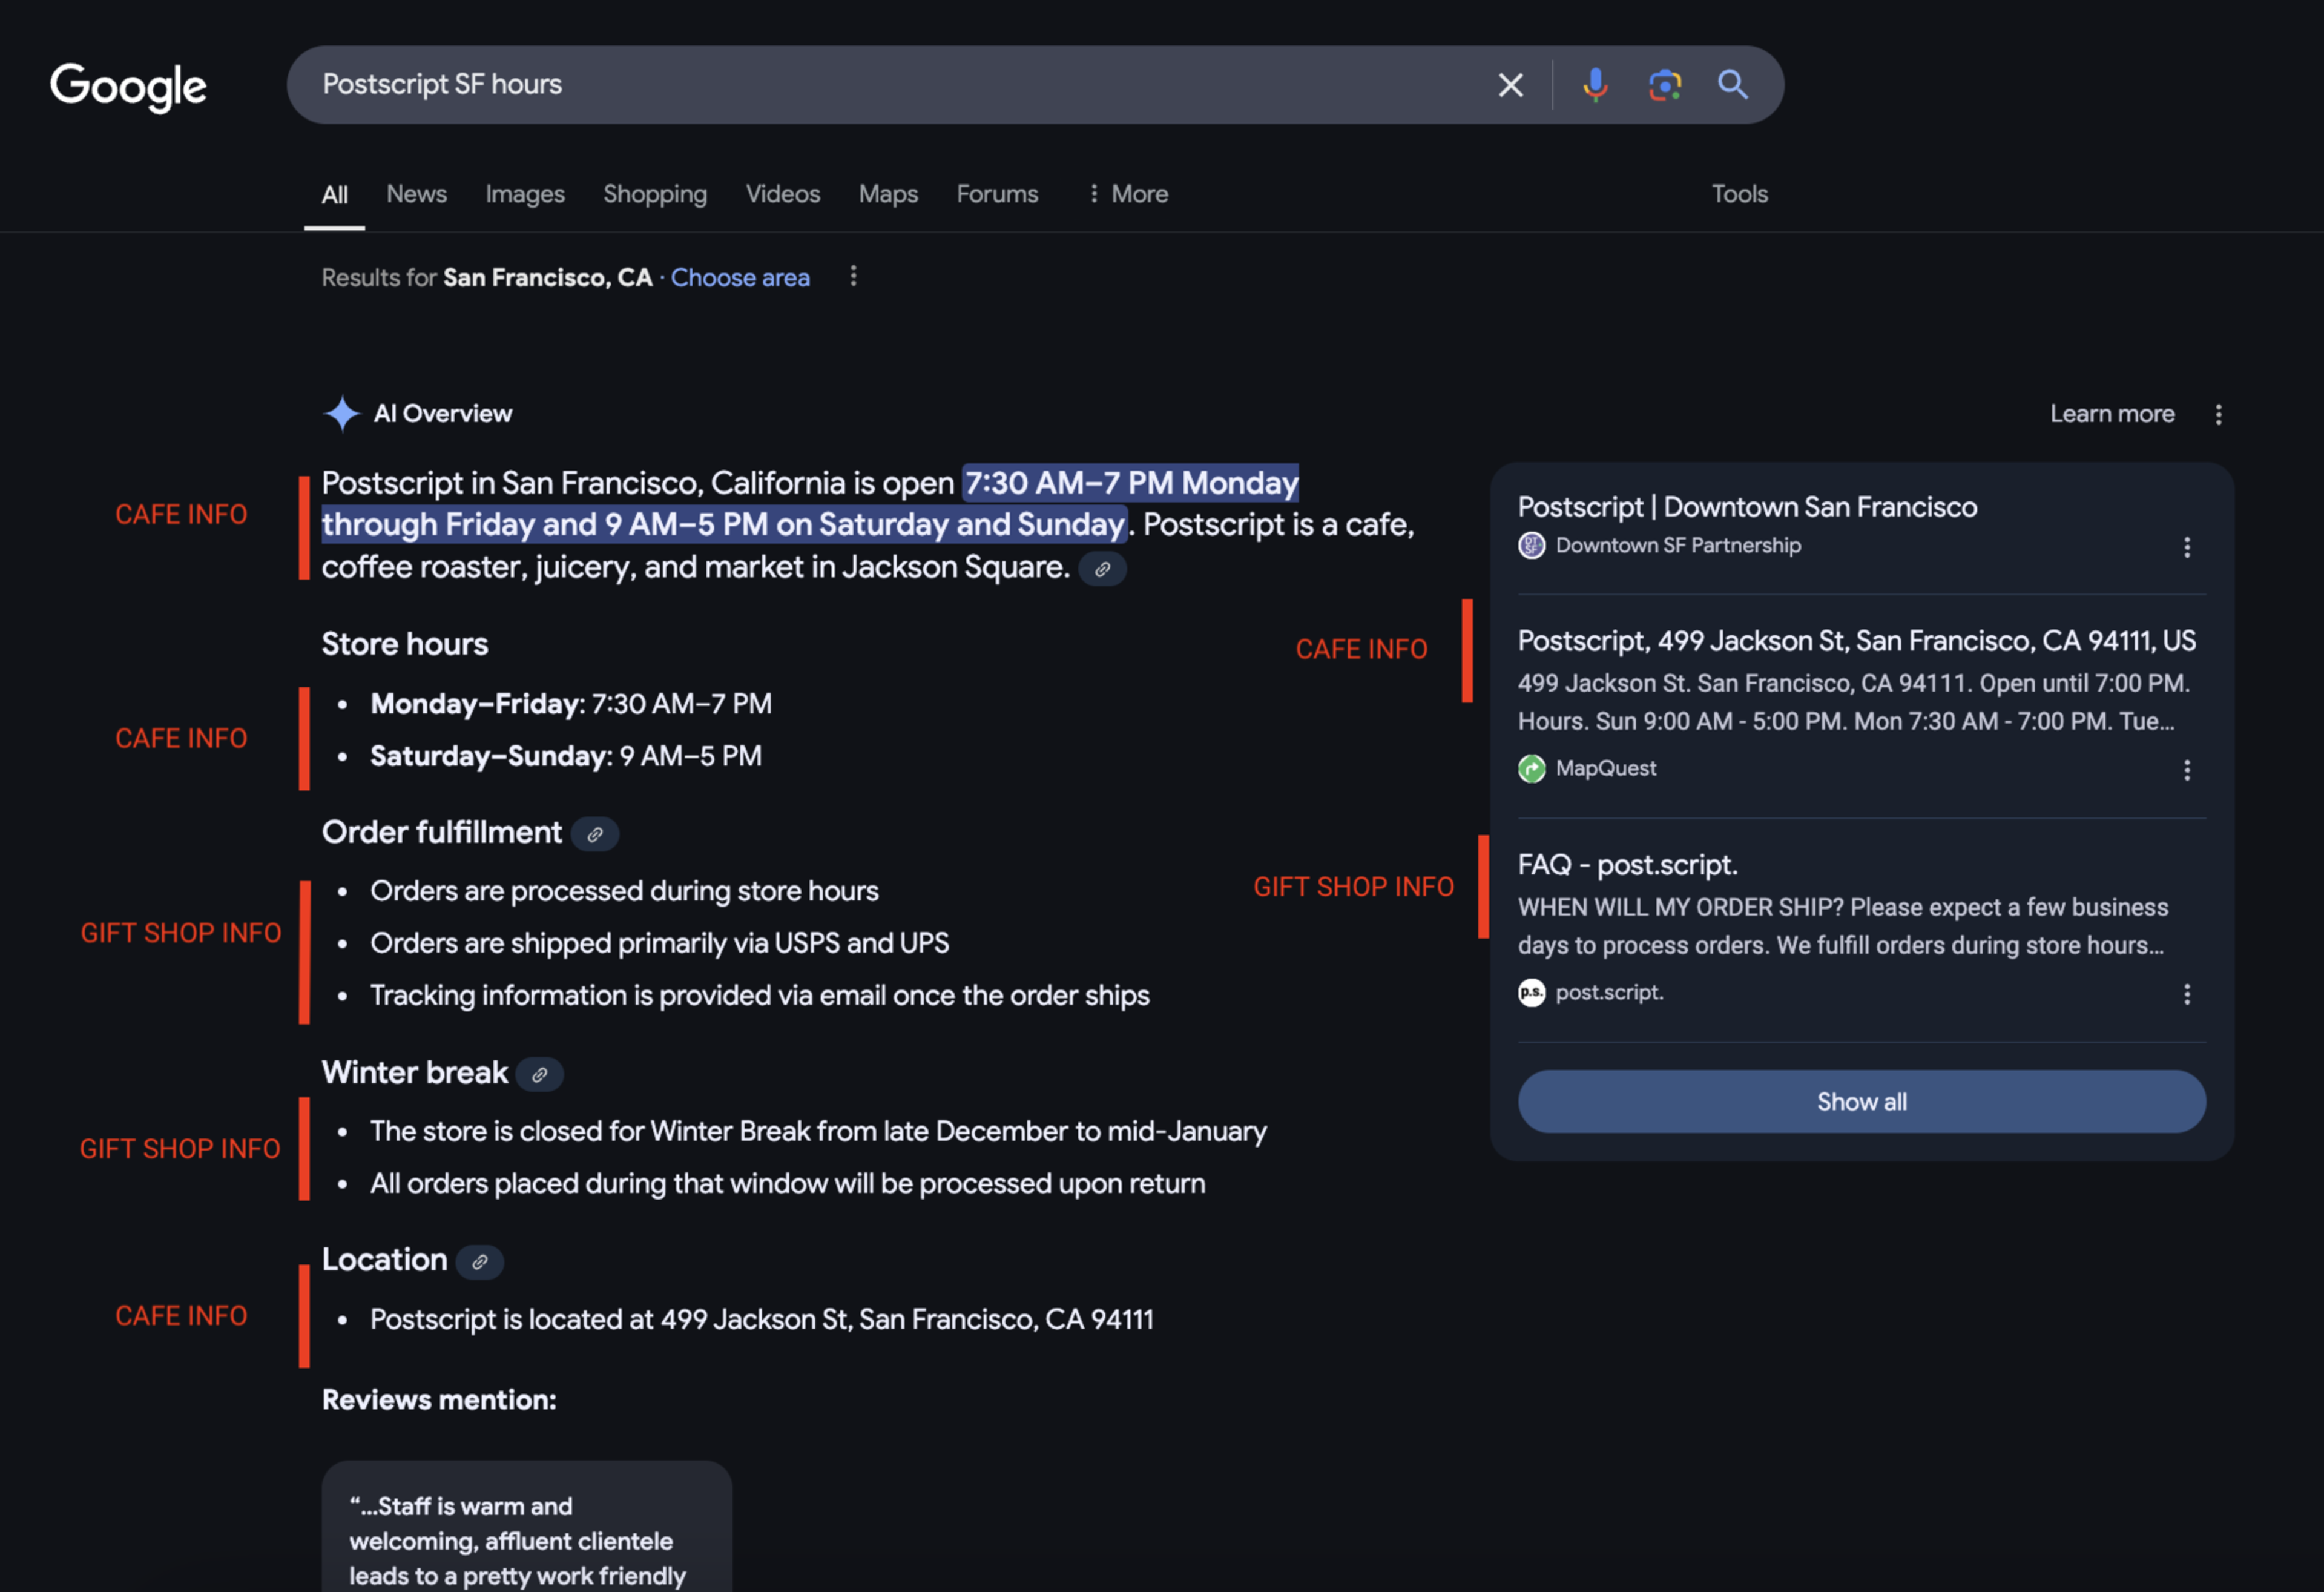Click the magnifying glass search icon

point(1733,85)
